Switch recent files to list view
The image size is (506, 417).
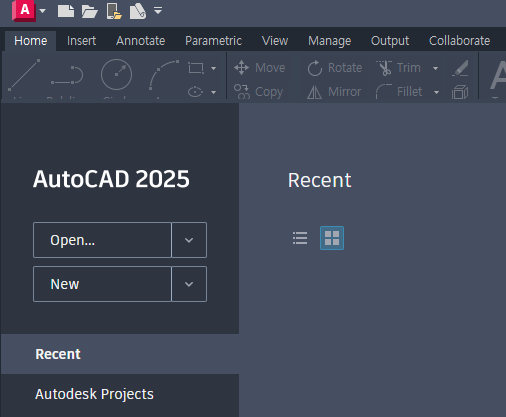coord(300,238)
